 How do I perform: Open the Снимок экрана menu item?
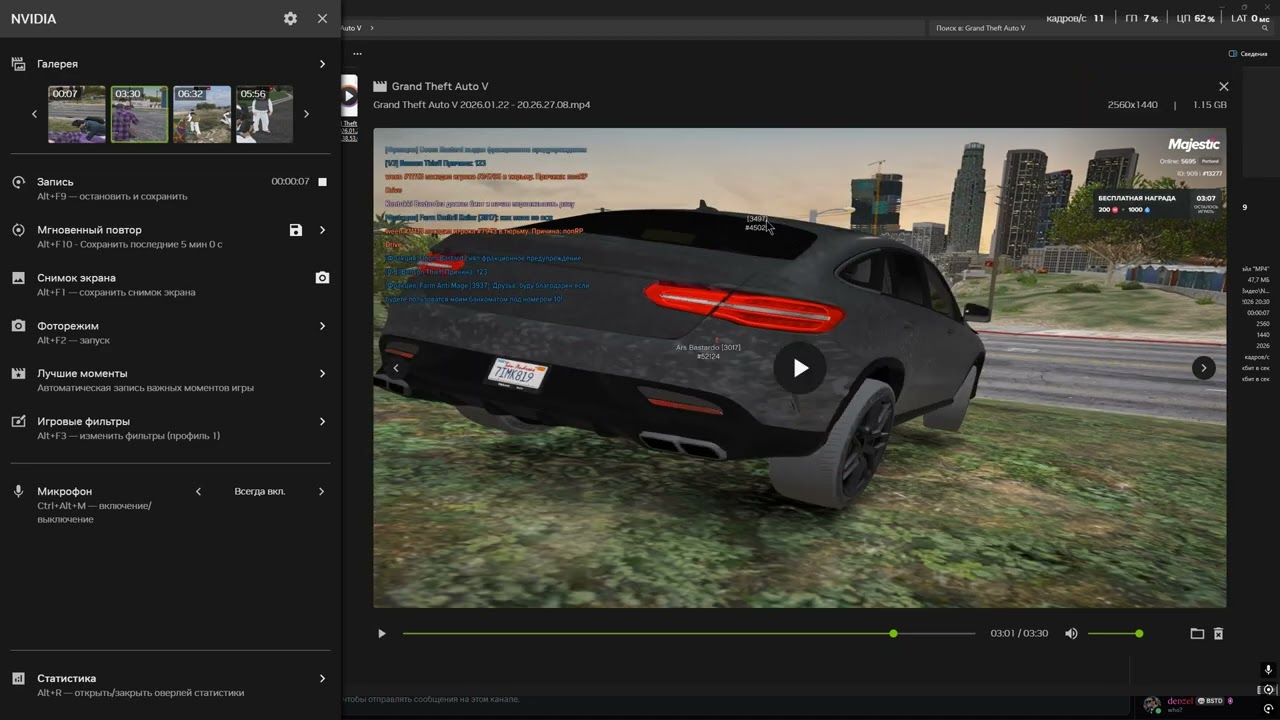[170, 285]
